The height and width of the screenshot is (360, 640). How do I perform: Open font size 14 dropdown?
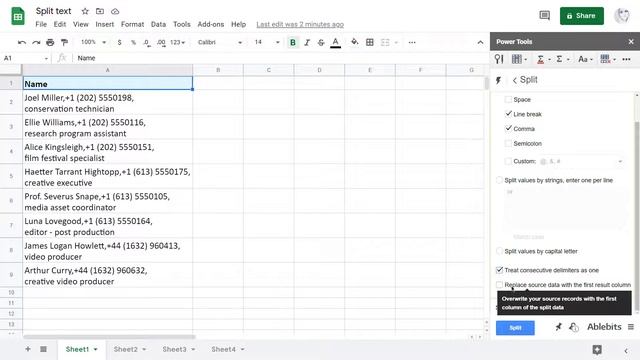coord(267,42)
